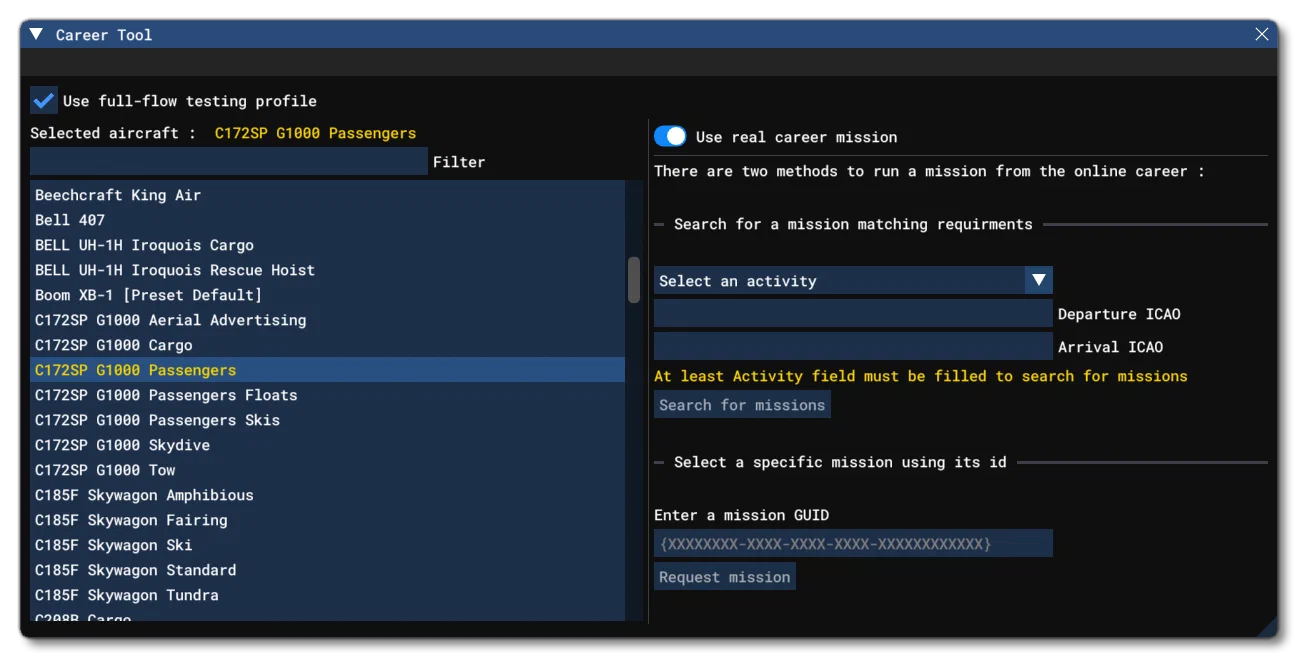Click the window resize grip corner
Screen dimensions: 1298x658
coord(1268,628)
